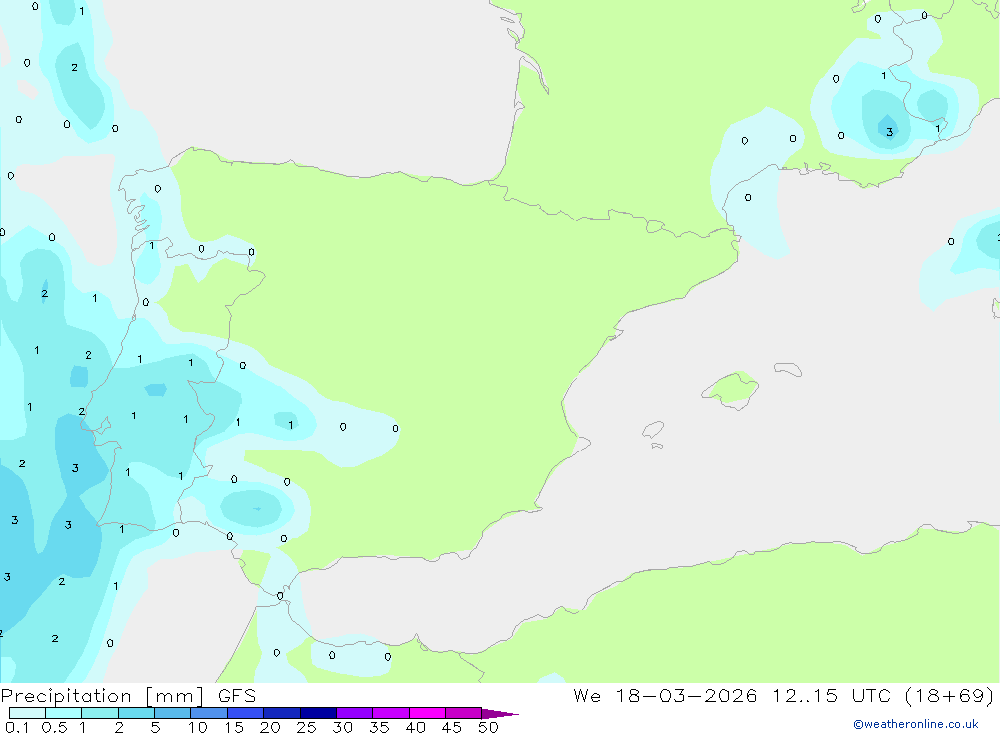Click Mallorca island on the map
This screenshot has height=733, width=1000.
tap(731, 389)
